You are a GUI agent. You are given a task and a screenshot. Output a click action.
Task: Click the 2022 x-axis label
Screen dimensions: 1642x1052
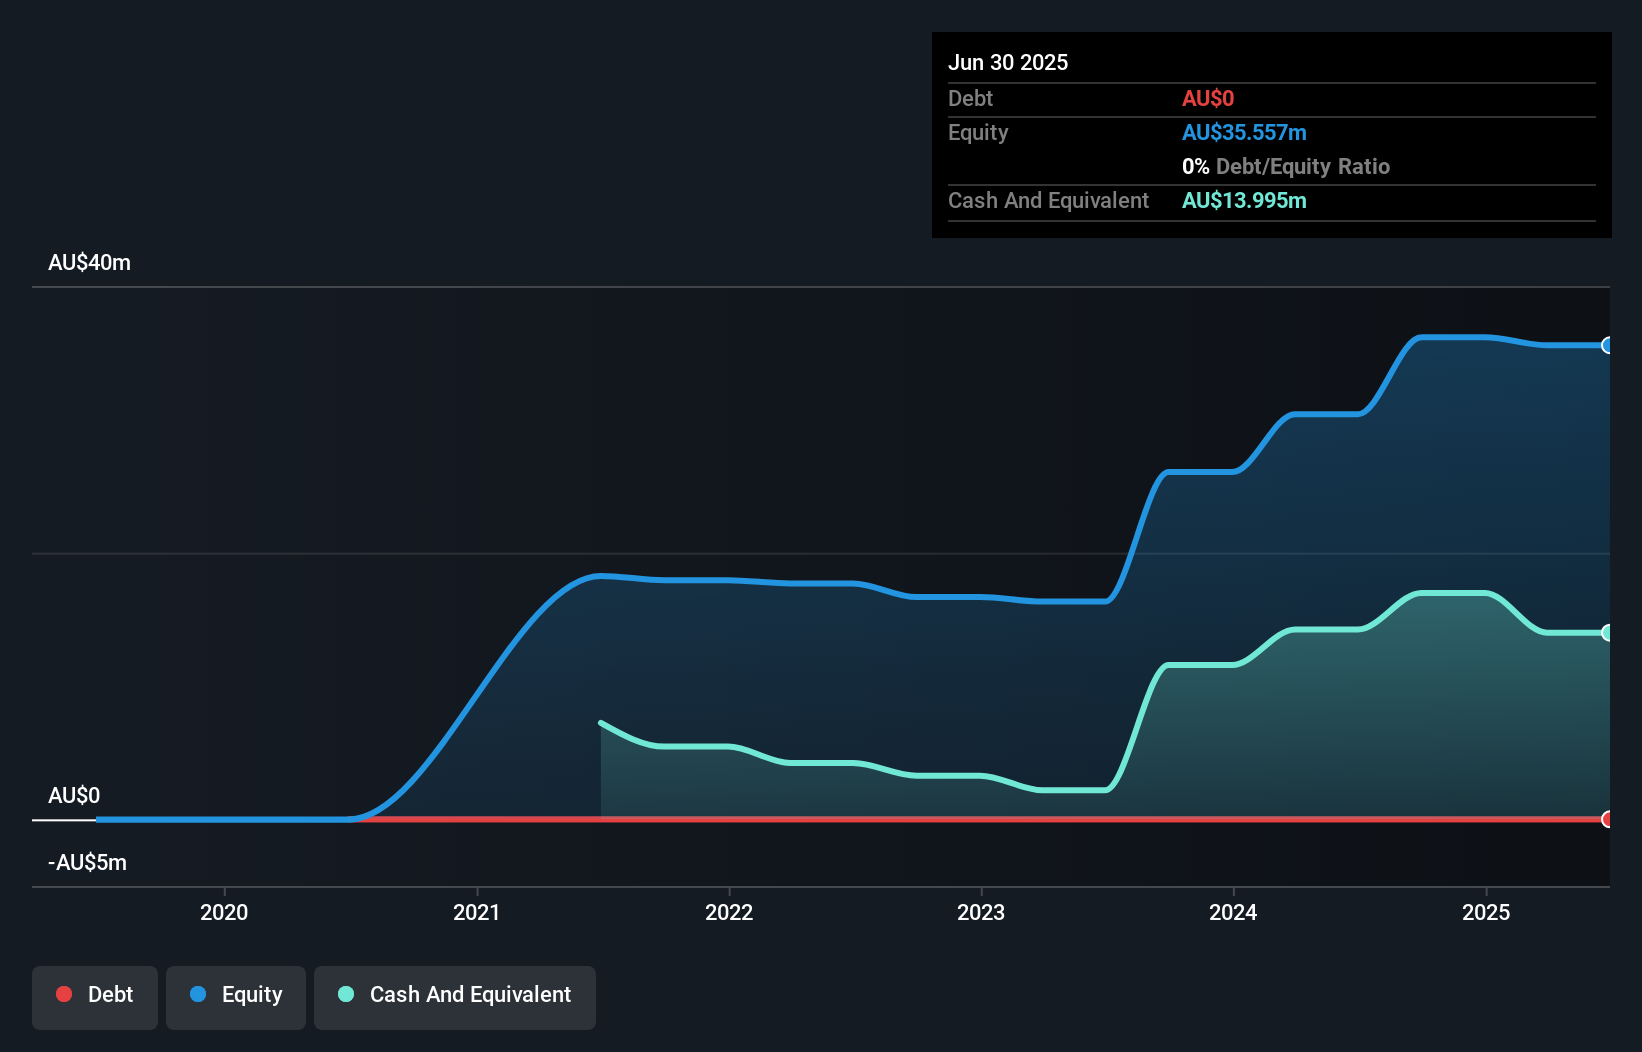[x=729, y=912]
